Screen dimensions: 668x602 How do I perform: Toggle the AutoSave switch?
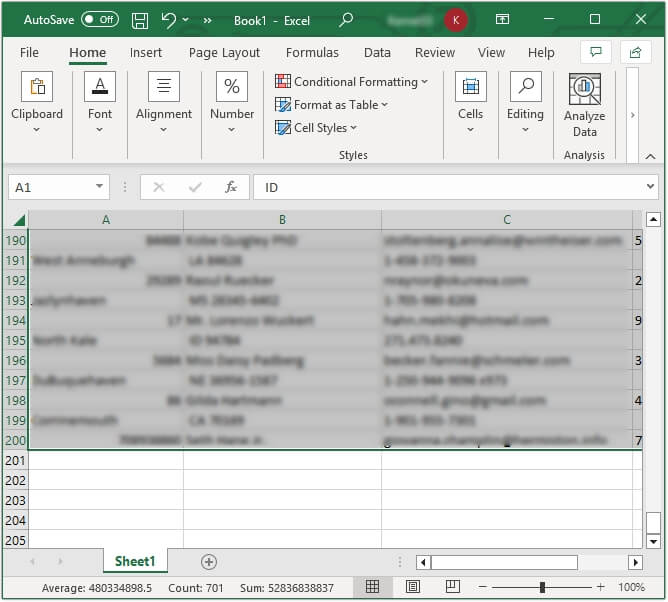[100, 20]
